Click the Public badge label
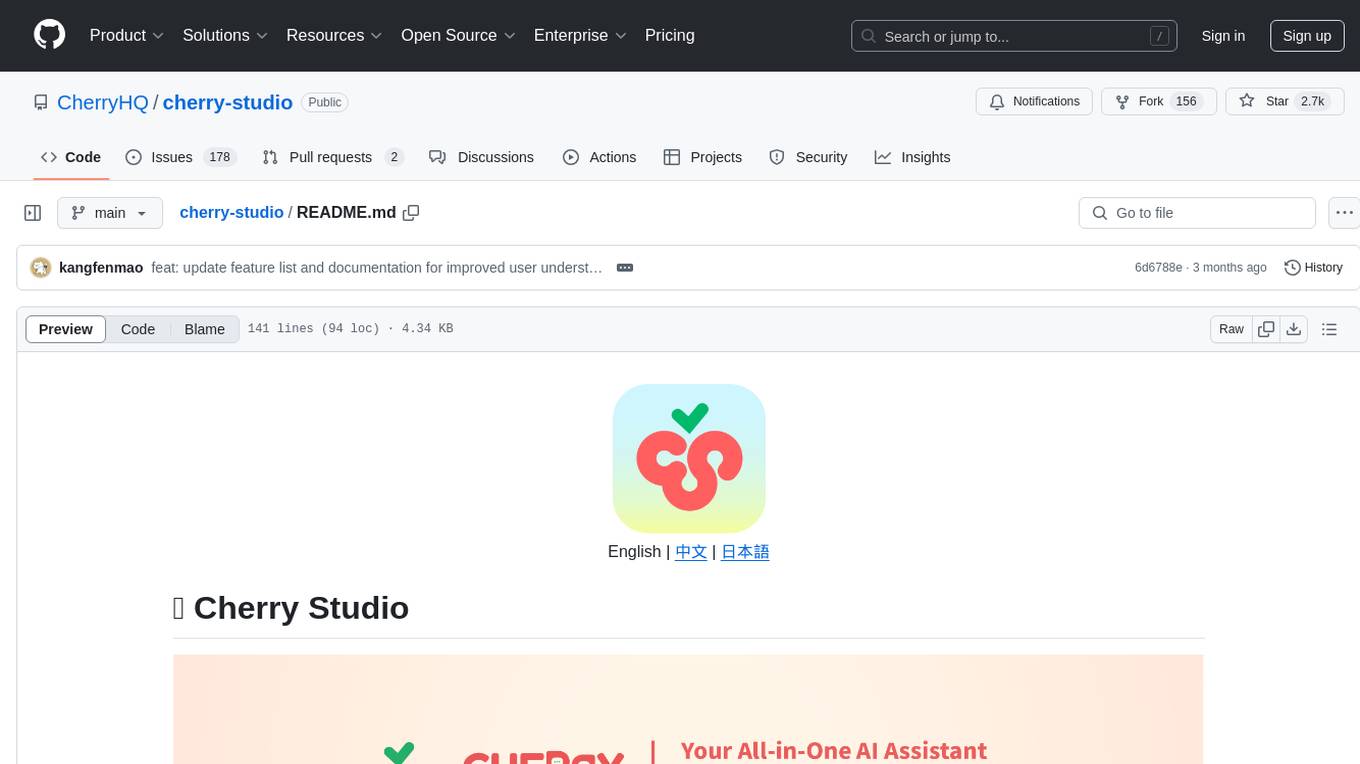Screen dimensions: 1360x764 [325, 102]
